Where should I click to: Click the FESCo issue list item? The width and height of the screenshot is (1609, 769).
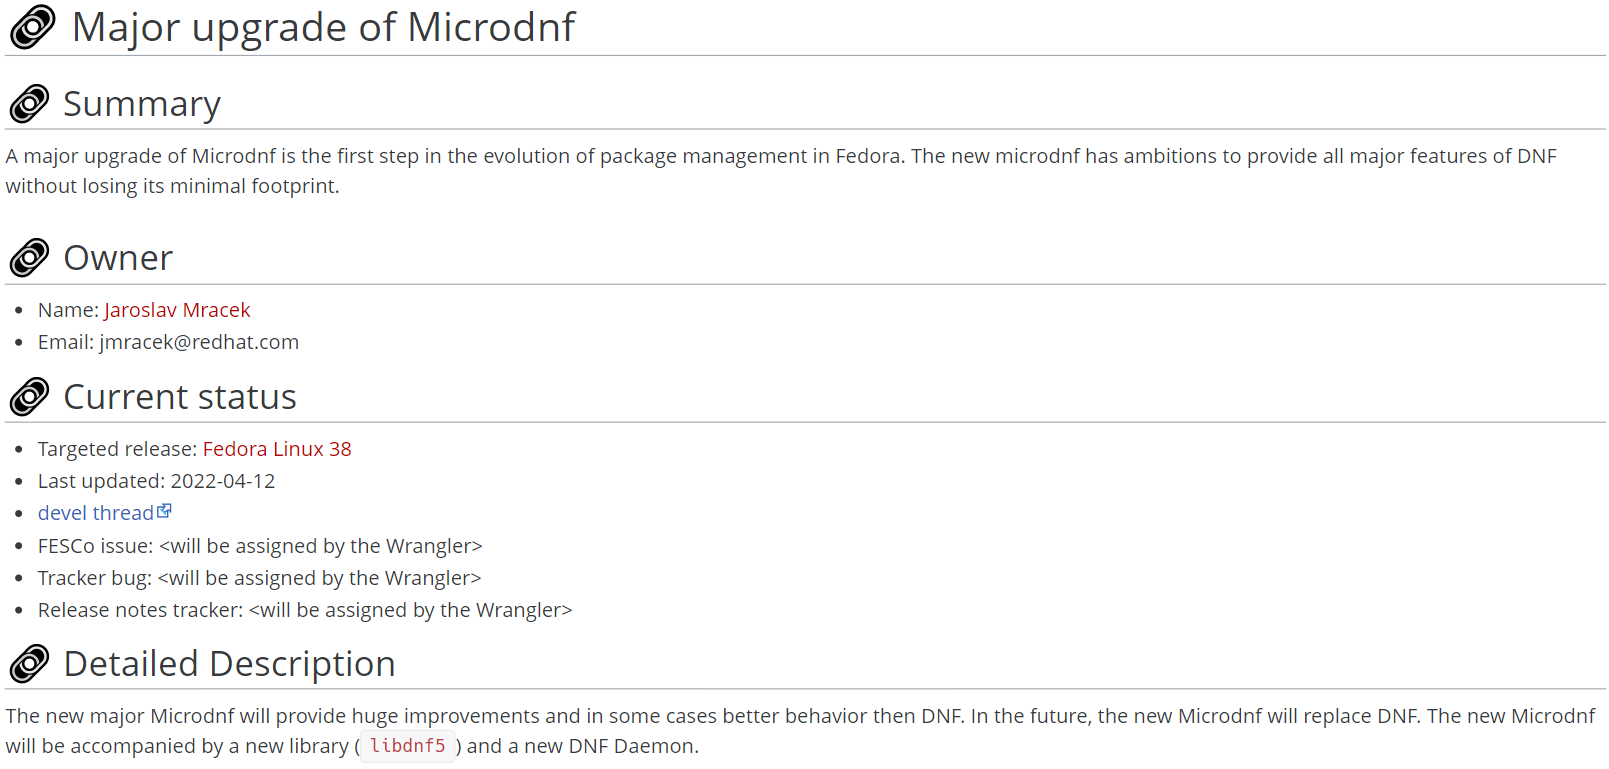(x=260, y=546)
